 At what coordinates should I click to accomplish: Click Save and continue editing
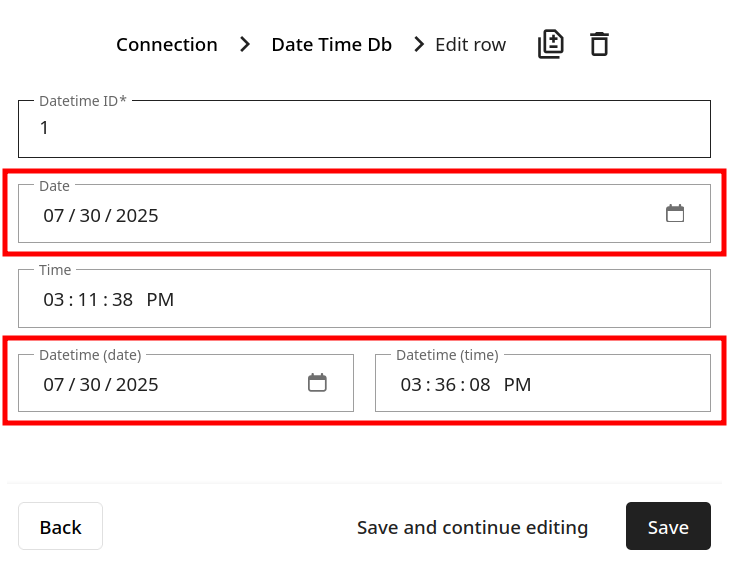click(472, 528)
